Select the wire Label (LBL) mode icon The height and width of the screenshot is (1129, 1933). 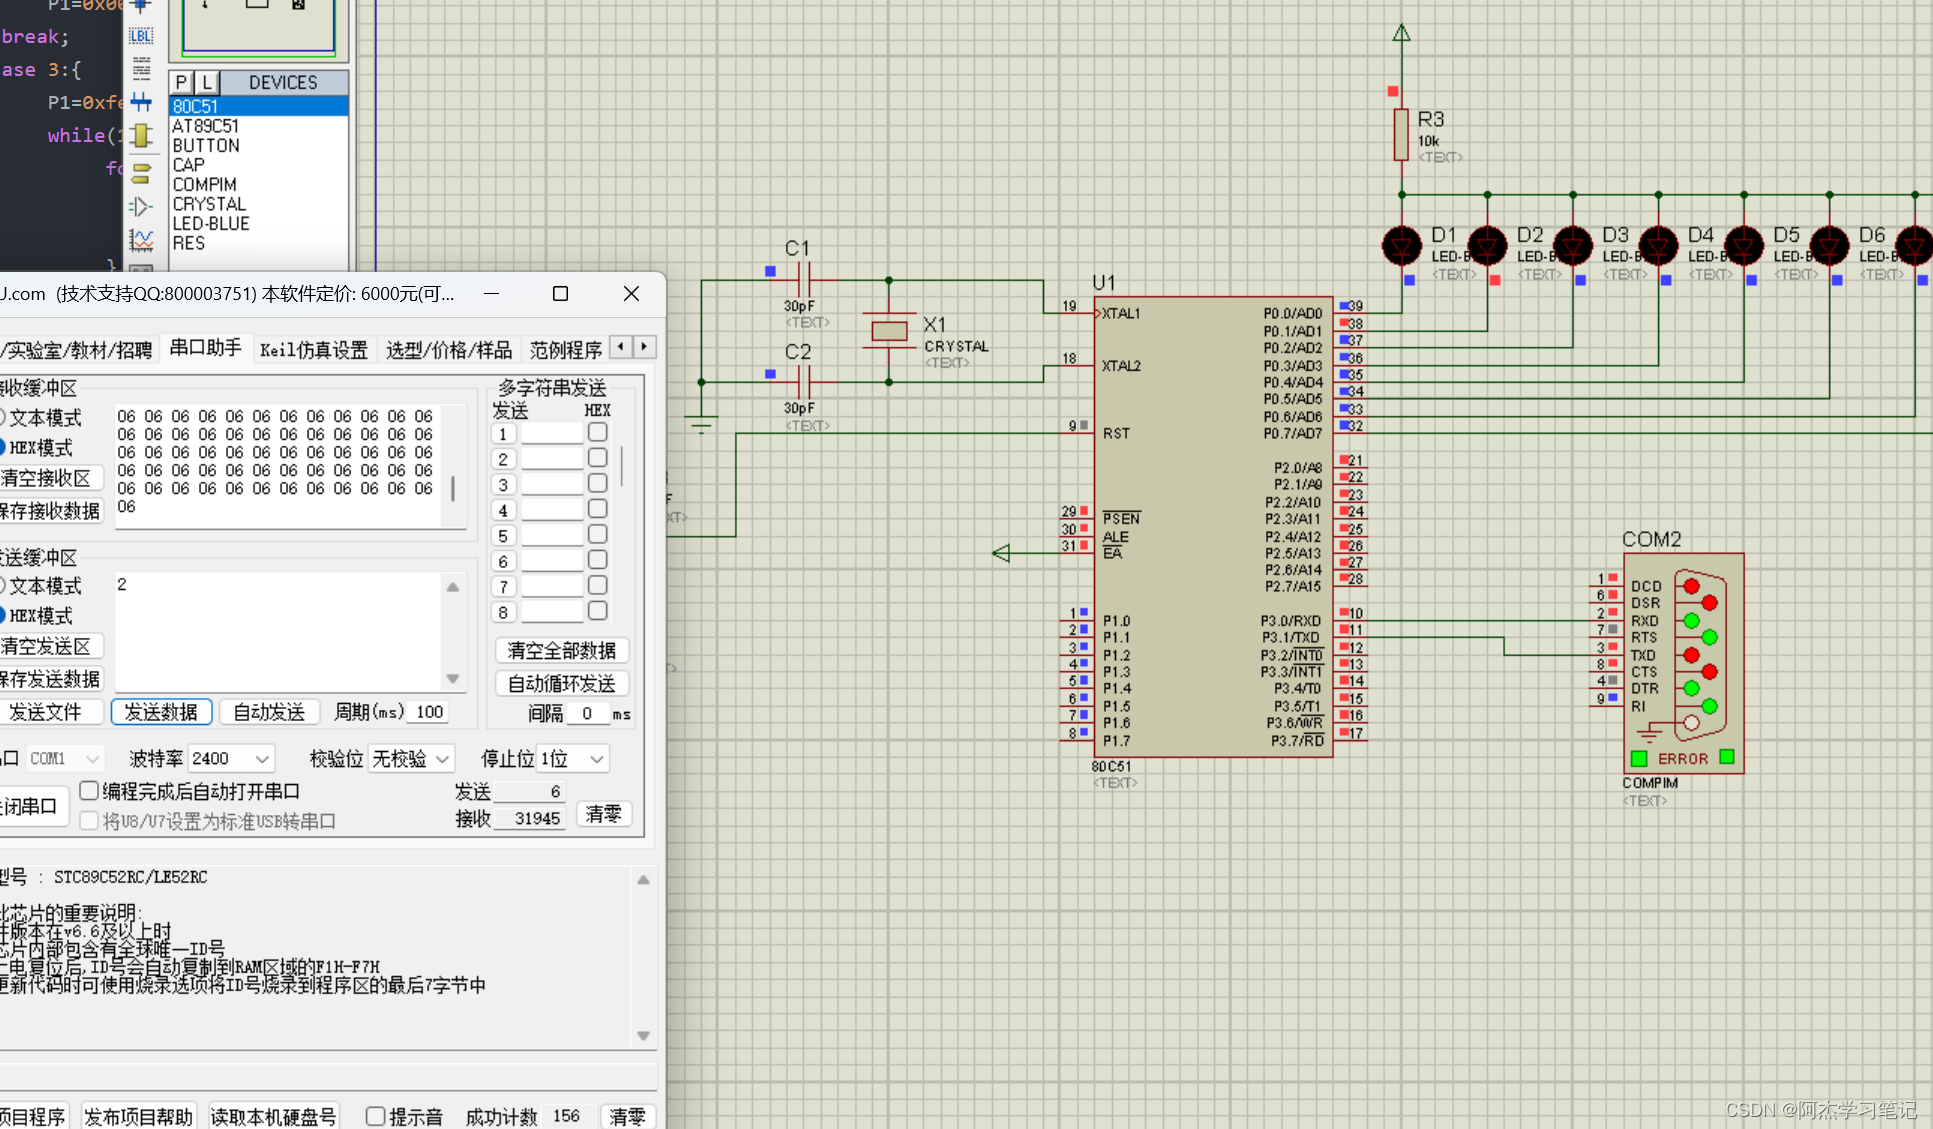pos(141,36)
